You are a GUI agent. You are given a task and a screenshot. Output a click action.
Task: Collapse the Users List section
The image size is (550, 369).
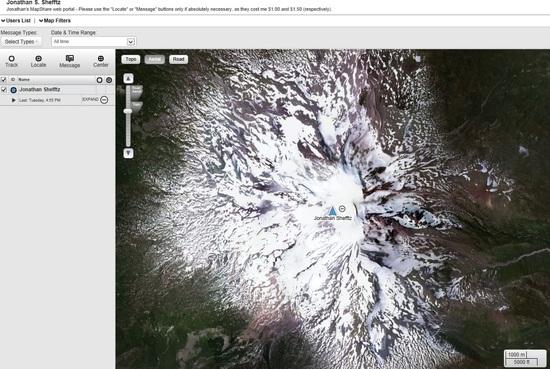coord(16,21)
